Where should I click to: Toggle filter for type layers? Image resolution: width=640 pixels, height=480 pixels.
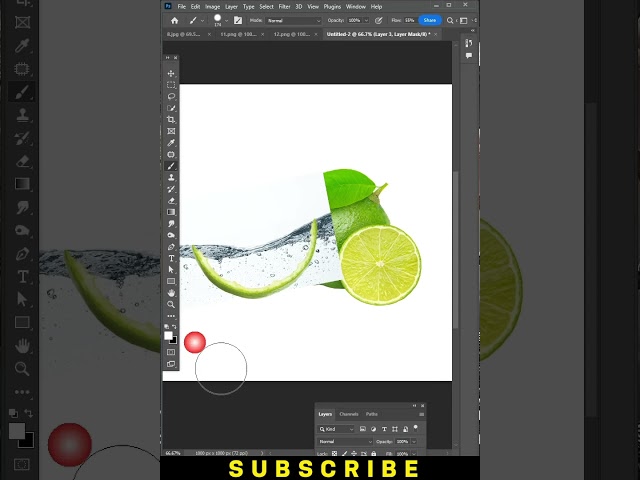(384, 429)
